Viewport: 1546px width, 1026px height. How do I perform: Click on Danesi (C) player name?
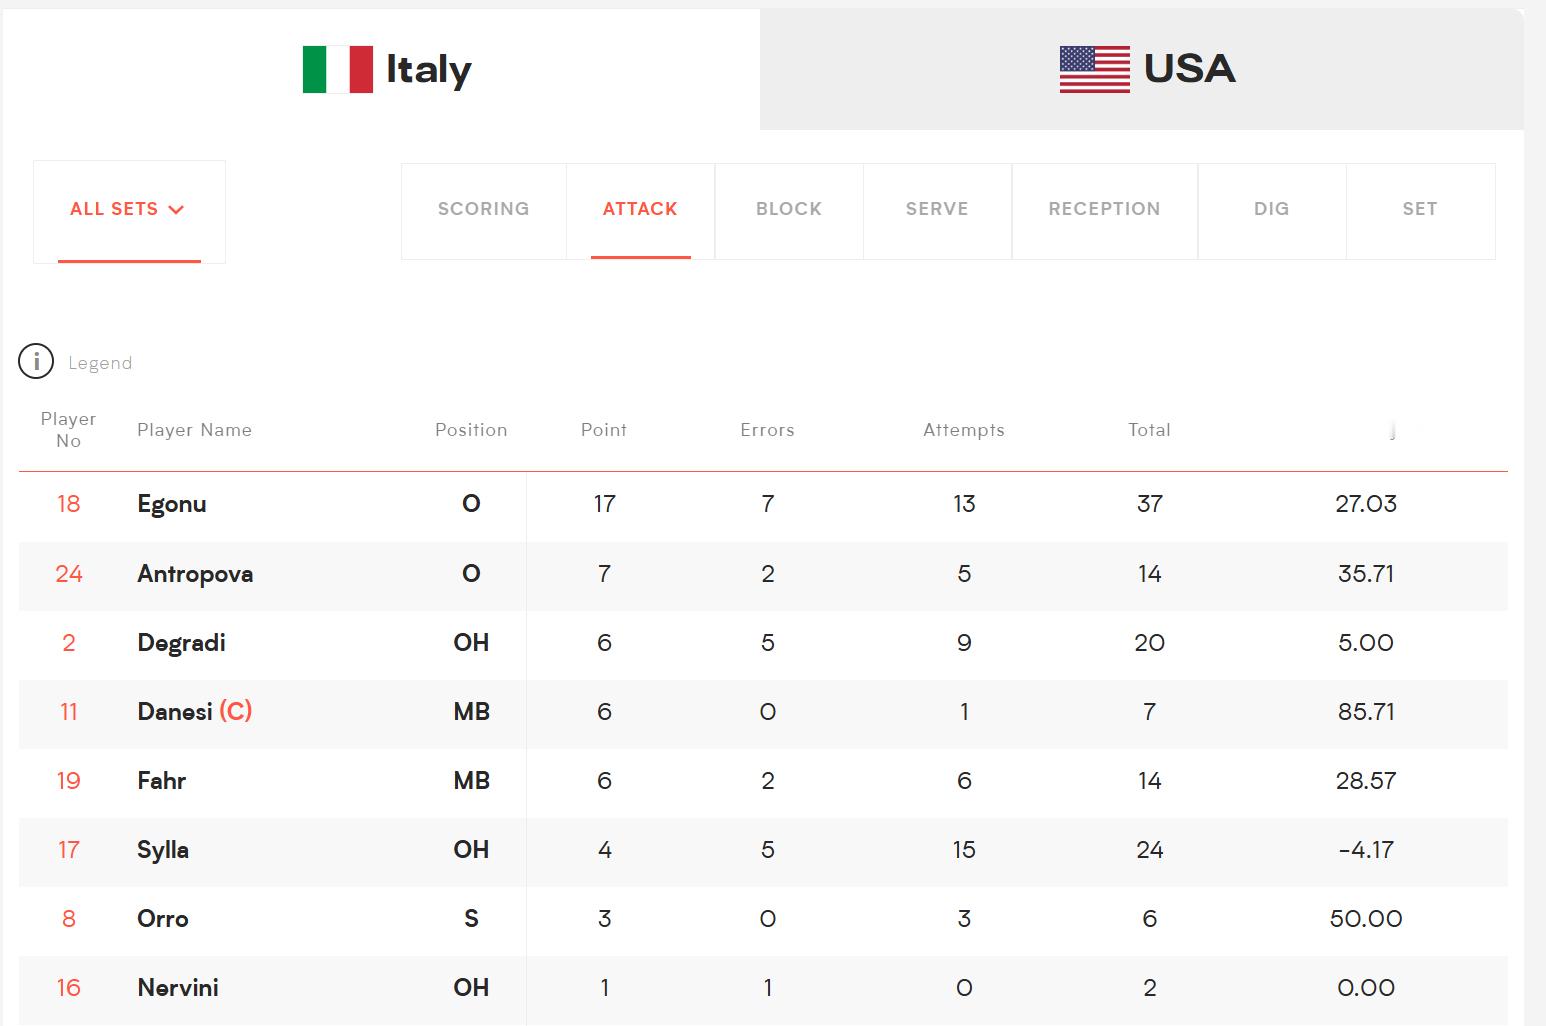point(195,712)
